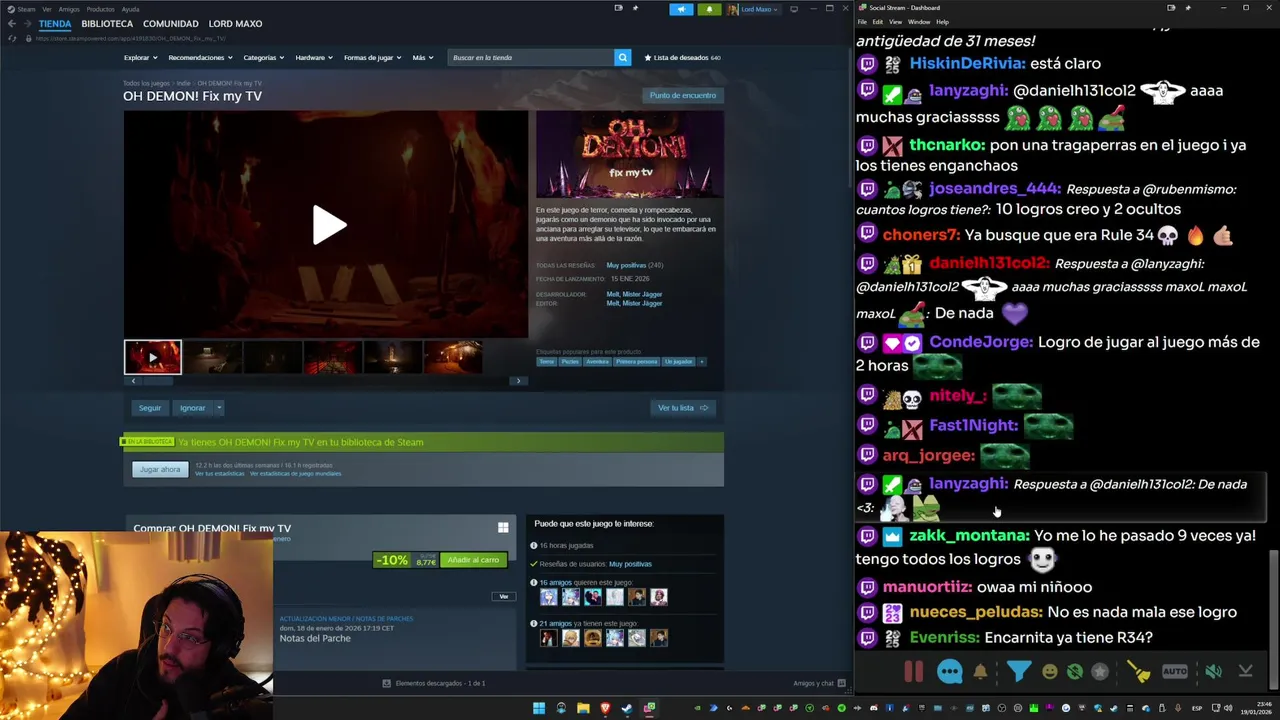The image size is (1280, 720).
Task: Expand the Recomendaciones dropdown
Action: pyautogui.click(x=200, y=57)
